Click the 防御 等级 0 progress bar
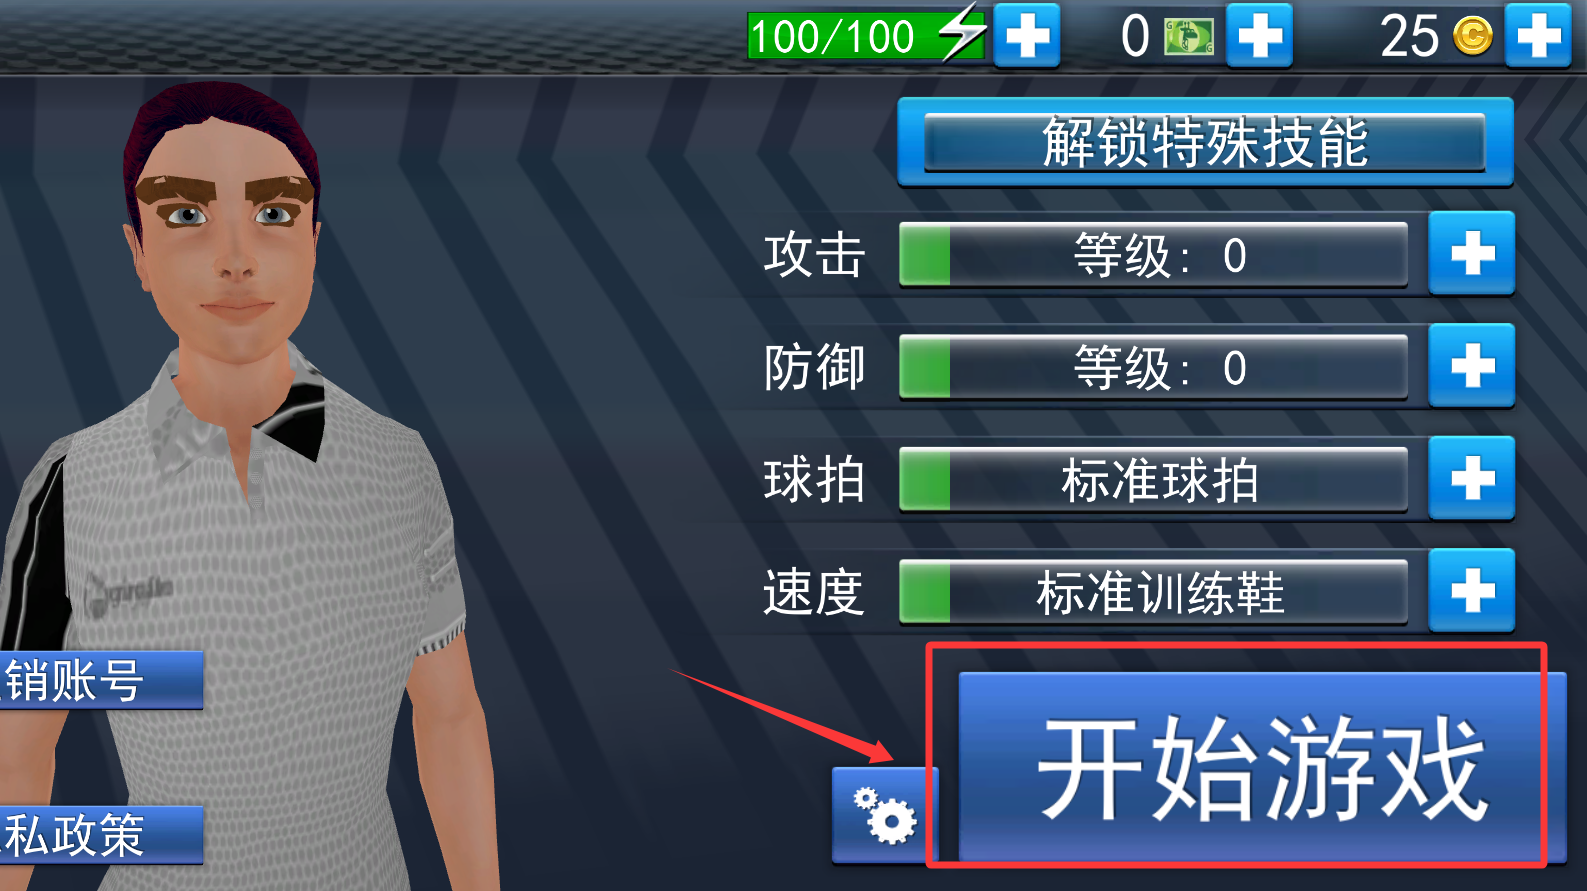Image resolution: width=1587 pixels, height=891 pixels. click(1153, 367)
